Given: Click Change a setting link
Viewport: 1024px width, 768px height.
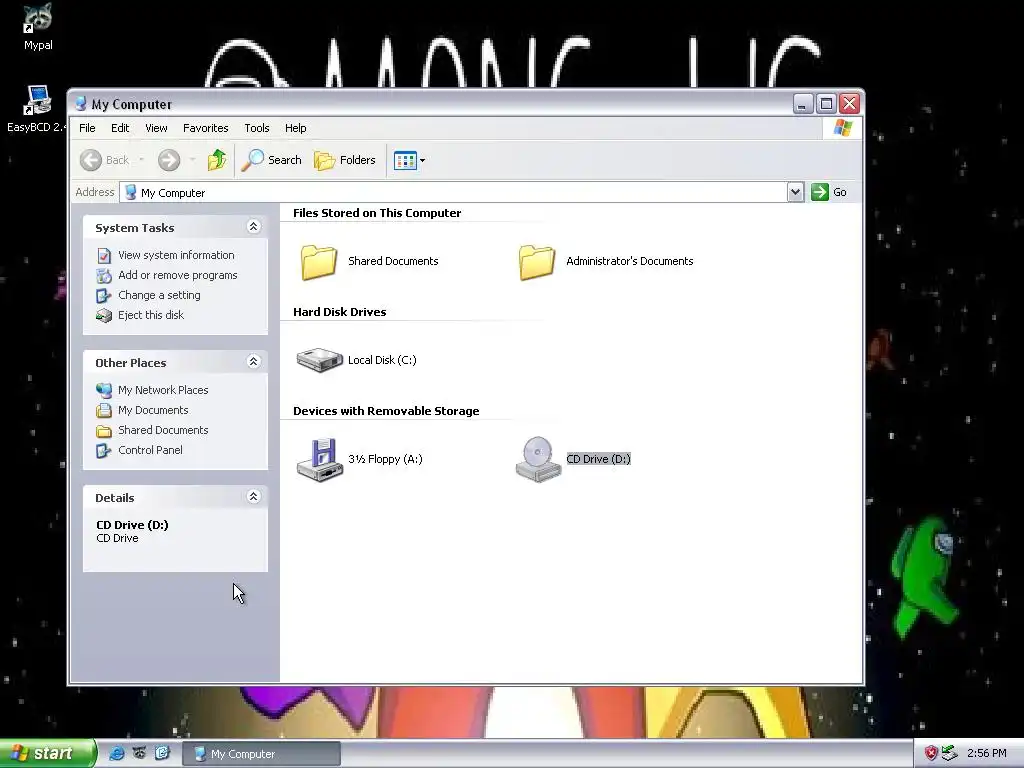Looking at the screenshot, I should [159, 295].
